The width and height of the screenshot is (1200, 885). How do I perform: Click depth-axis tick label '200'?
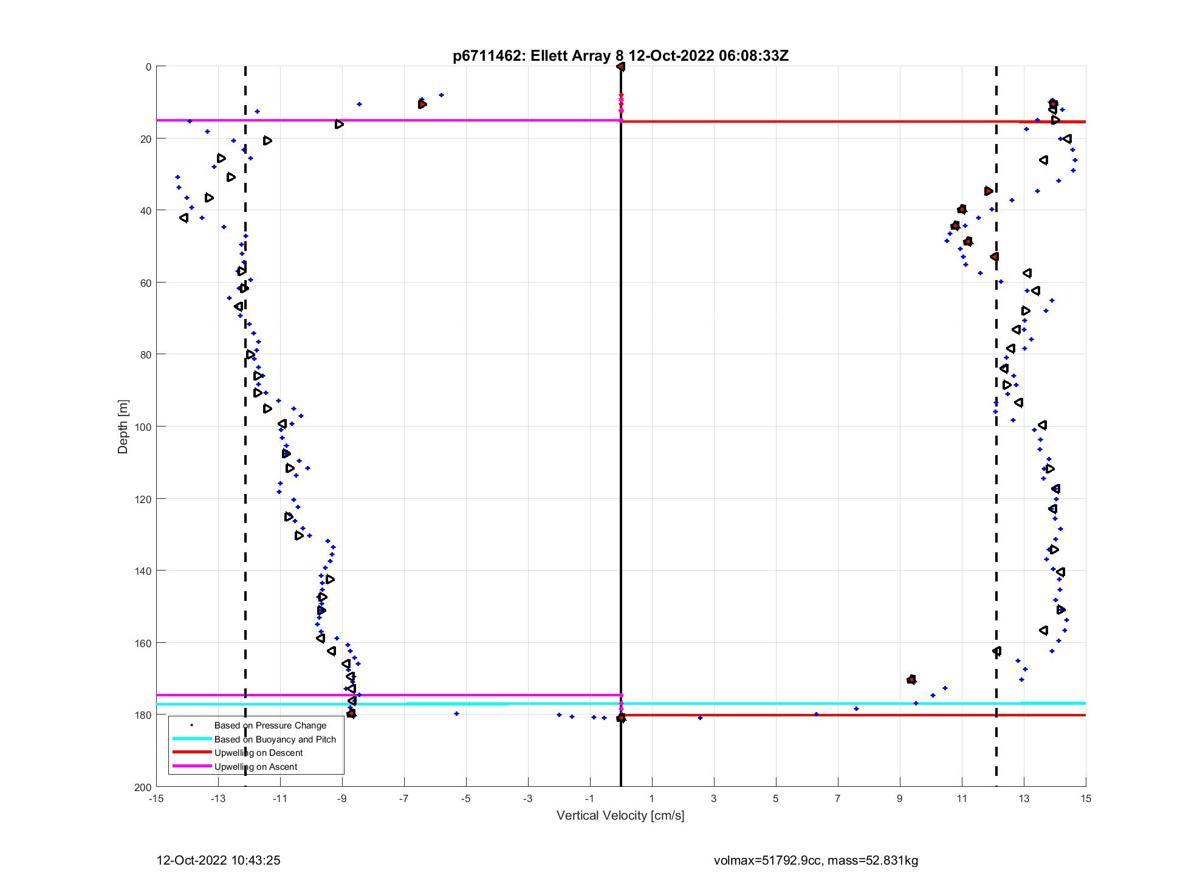pos(142,787)
